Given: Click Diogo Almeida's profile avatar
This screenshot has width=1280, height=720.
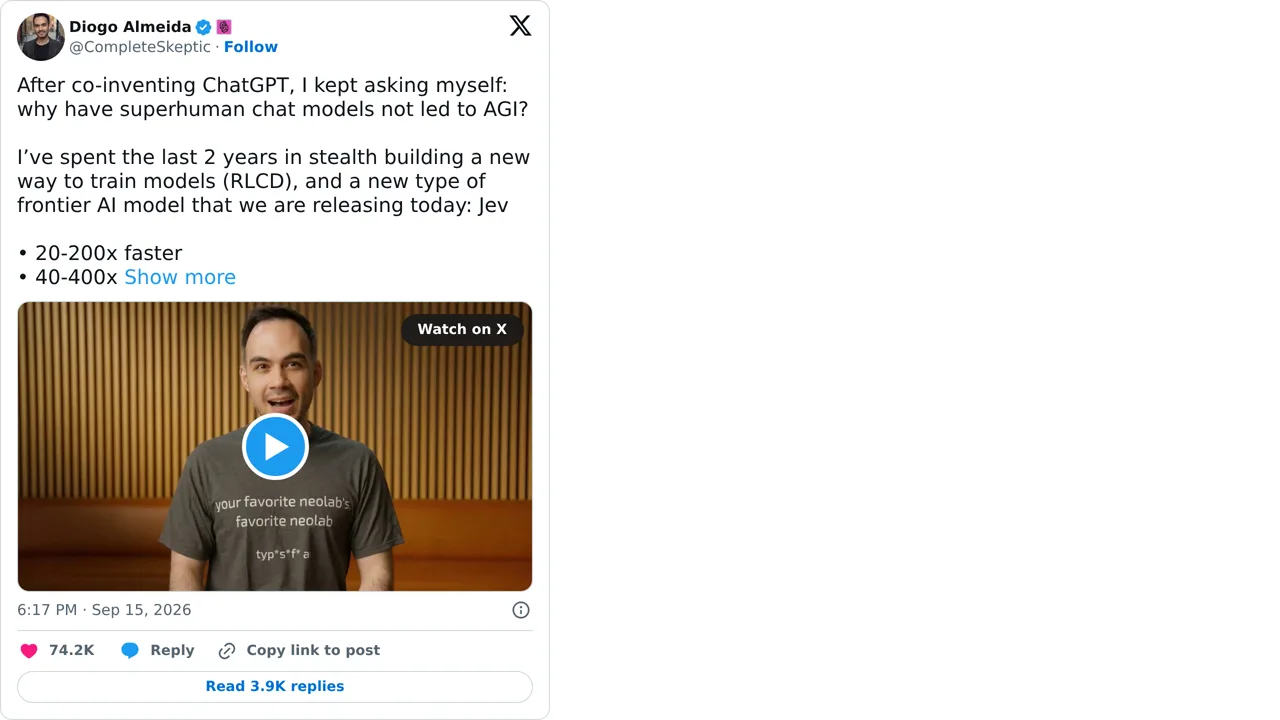Looking at the screenshot, I should pyautogui.click(x=41, y=37).
